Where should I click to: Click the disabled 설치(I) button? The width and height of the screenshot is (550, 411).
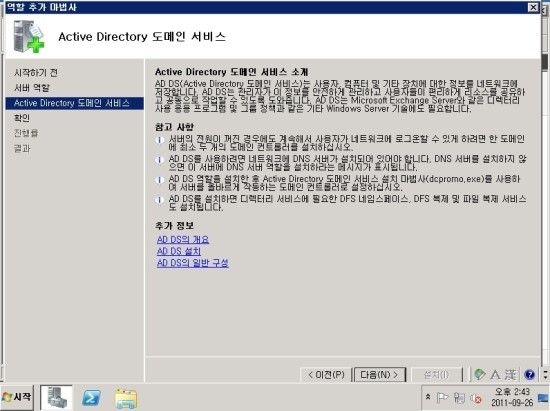(x=436, y=375)
